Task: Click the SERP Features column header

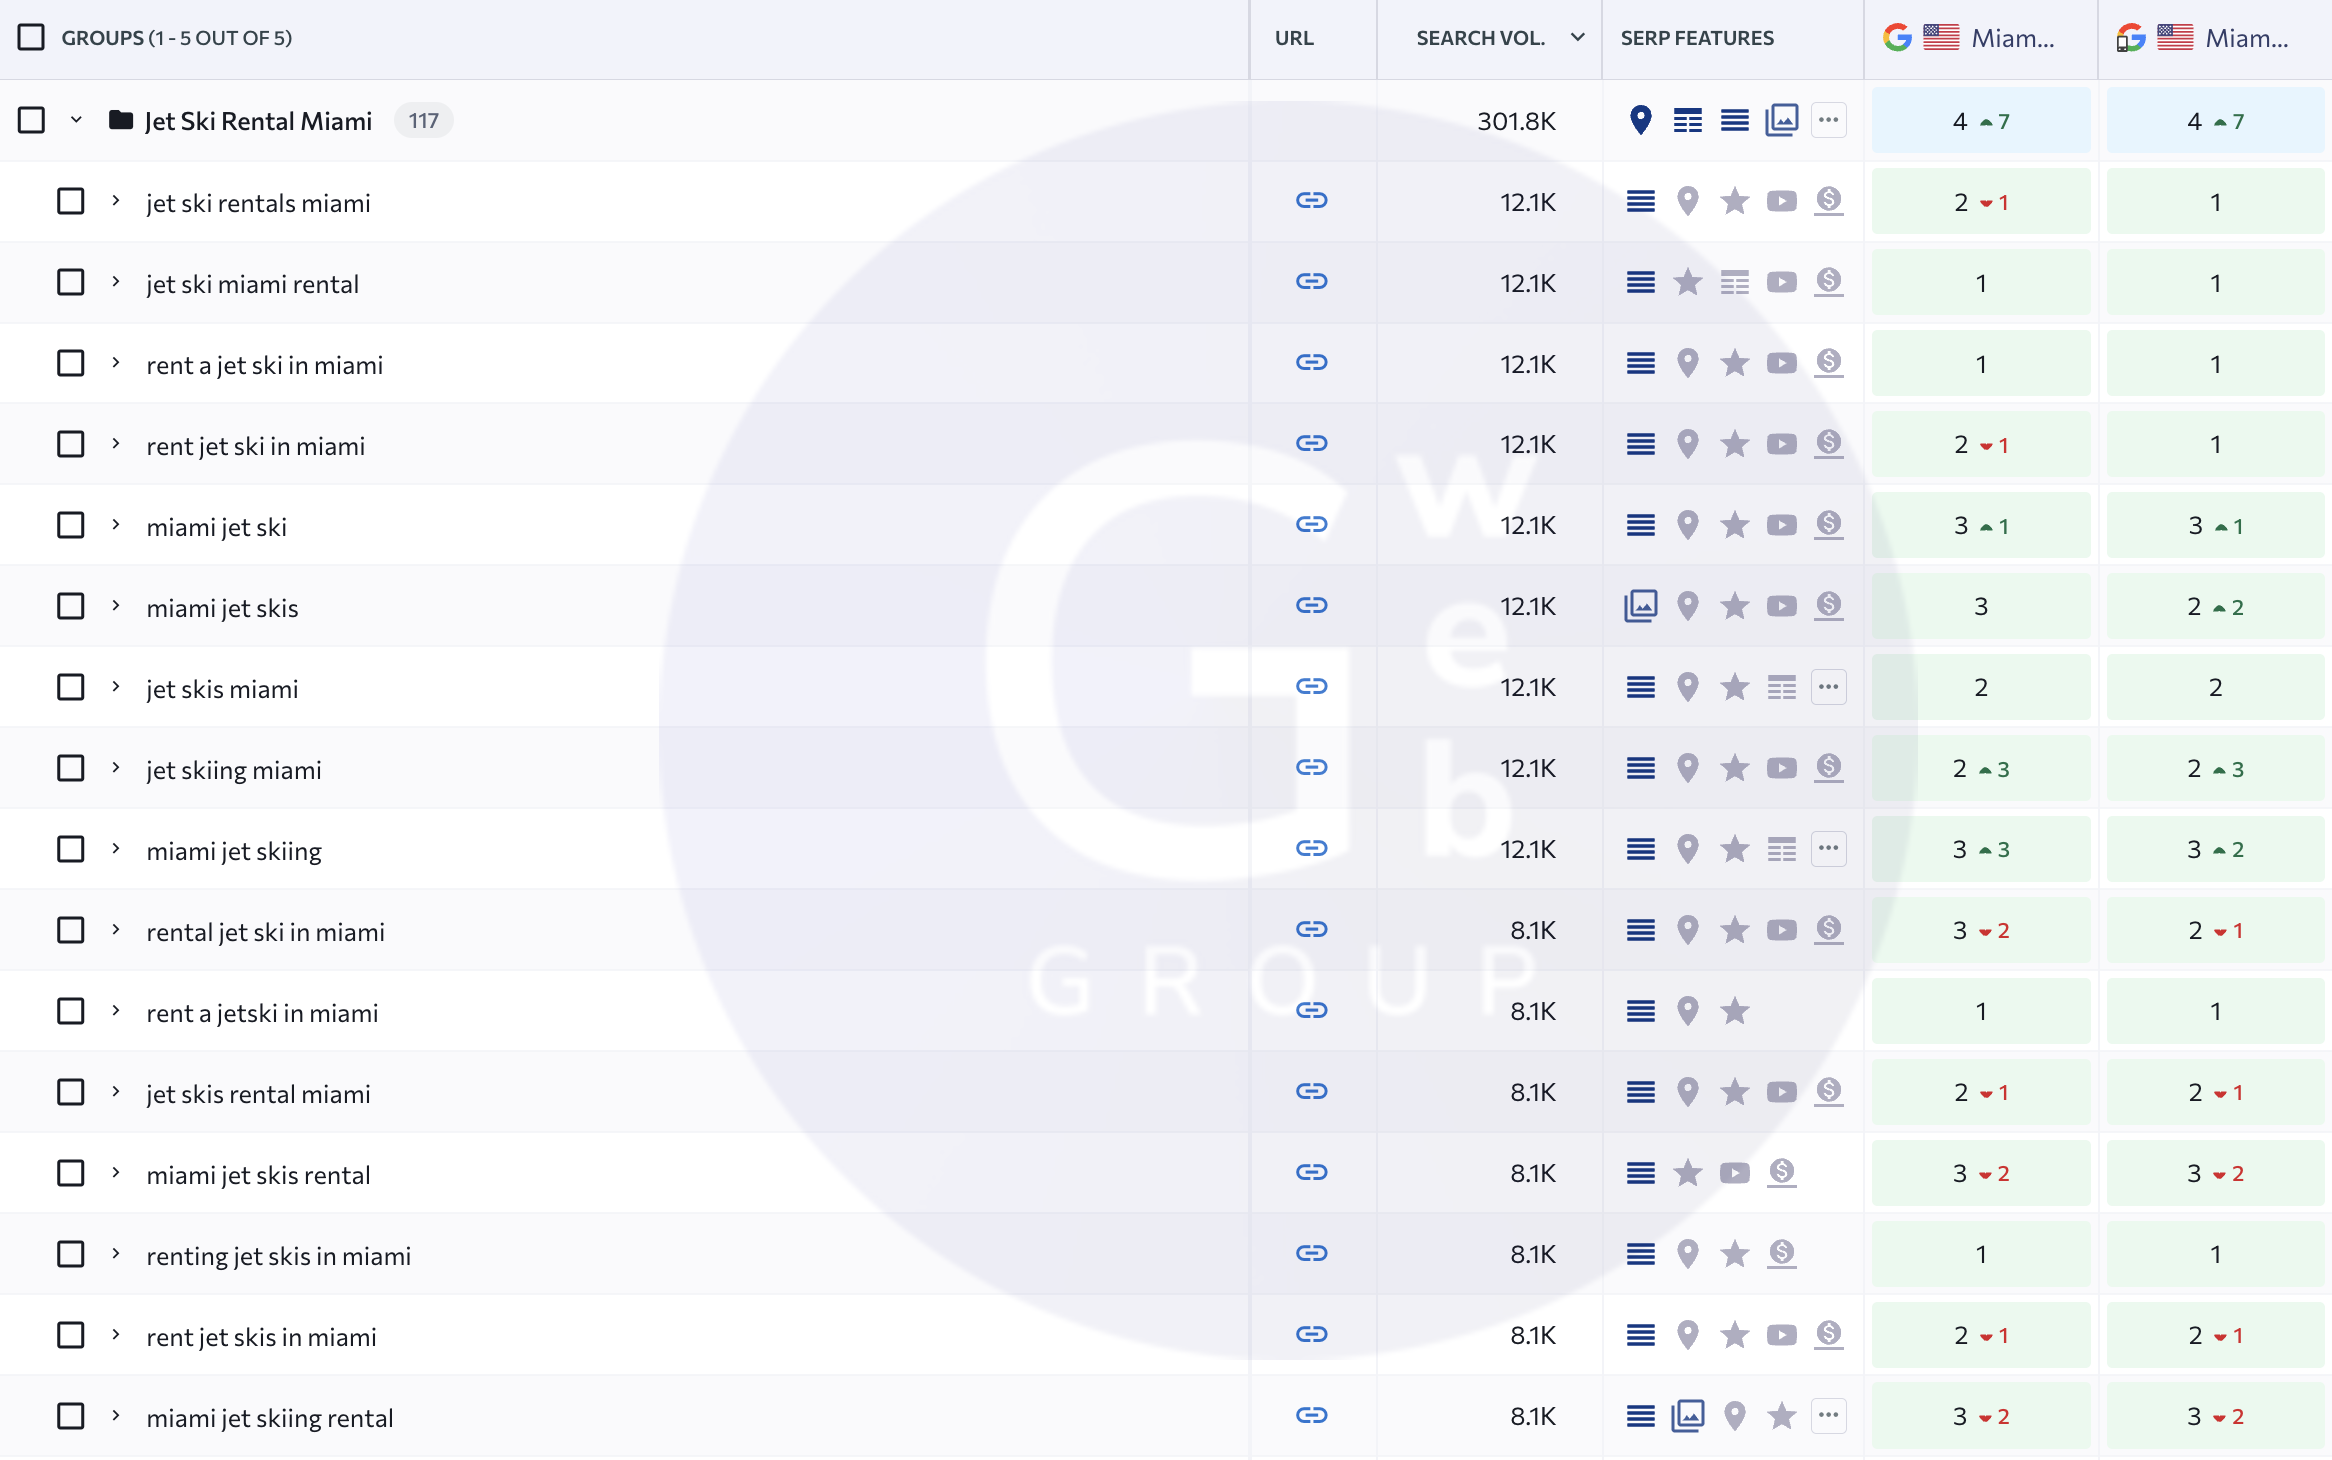Action: point(1697,38)
